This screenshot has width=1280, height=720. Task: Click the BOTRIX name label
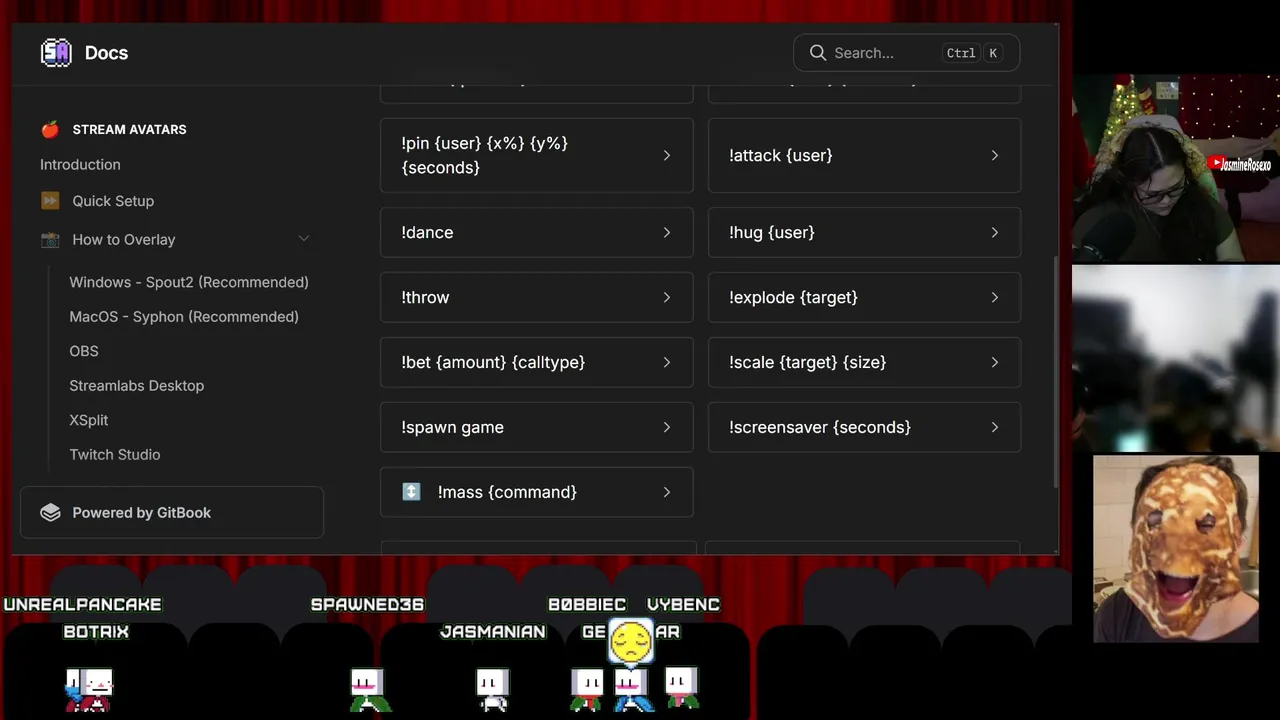pos(96,632)
